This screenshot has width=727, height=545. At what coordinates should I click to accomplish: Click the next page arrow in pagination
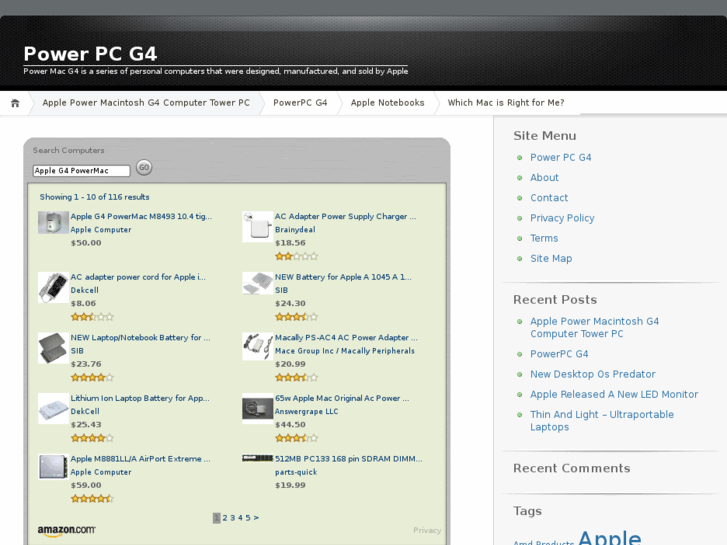[256, 518]
